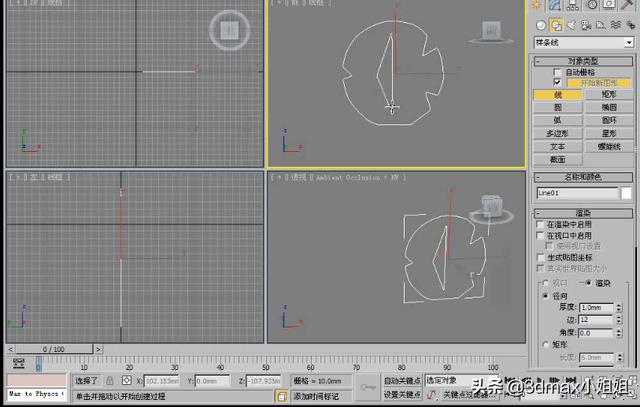Click the 设置关键点 set key button
Viewport: 640px width, 407px height.
pos(402,395)
